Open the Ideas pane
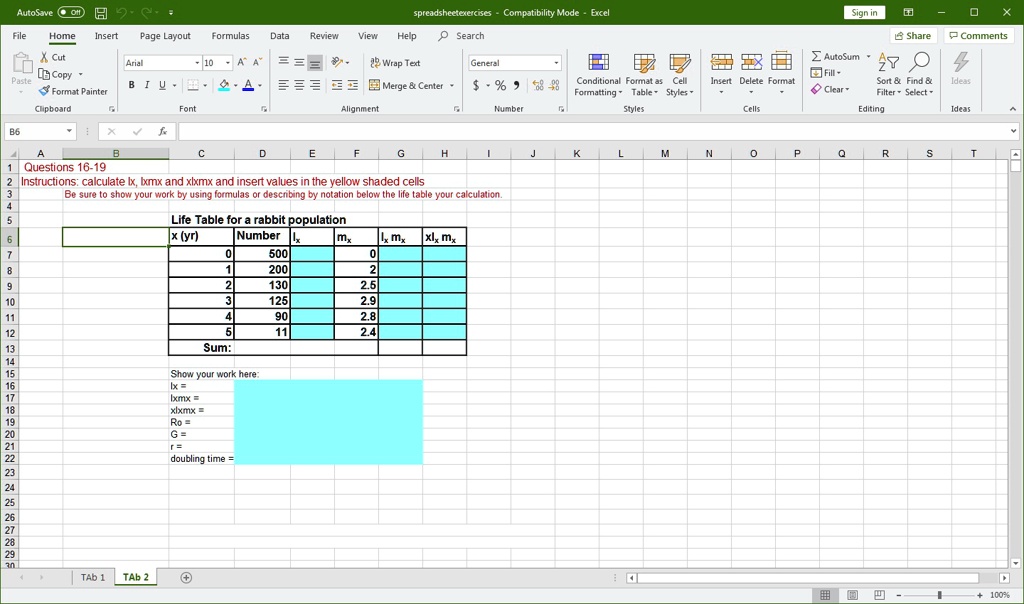The image size is (1024, 604). point(960,70)
